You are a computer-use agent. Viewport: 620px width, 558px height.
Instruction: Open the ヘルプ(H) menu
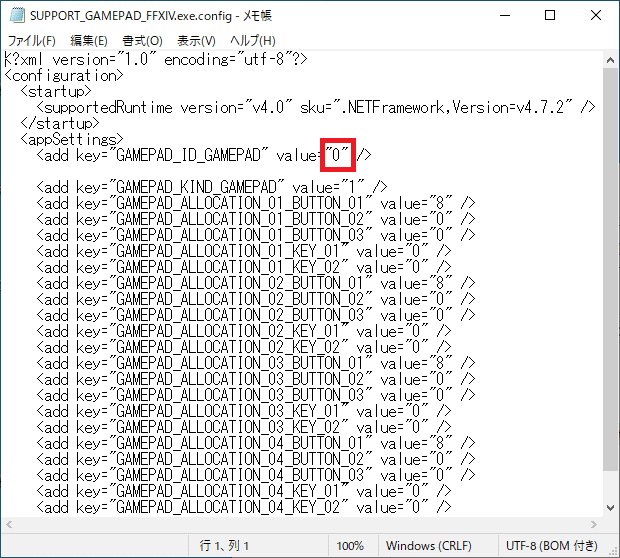coord(253,40)
